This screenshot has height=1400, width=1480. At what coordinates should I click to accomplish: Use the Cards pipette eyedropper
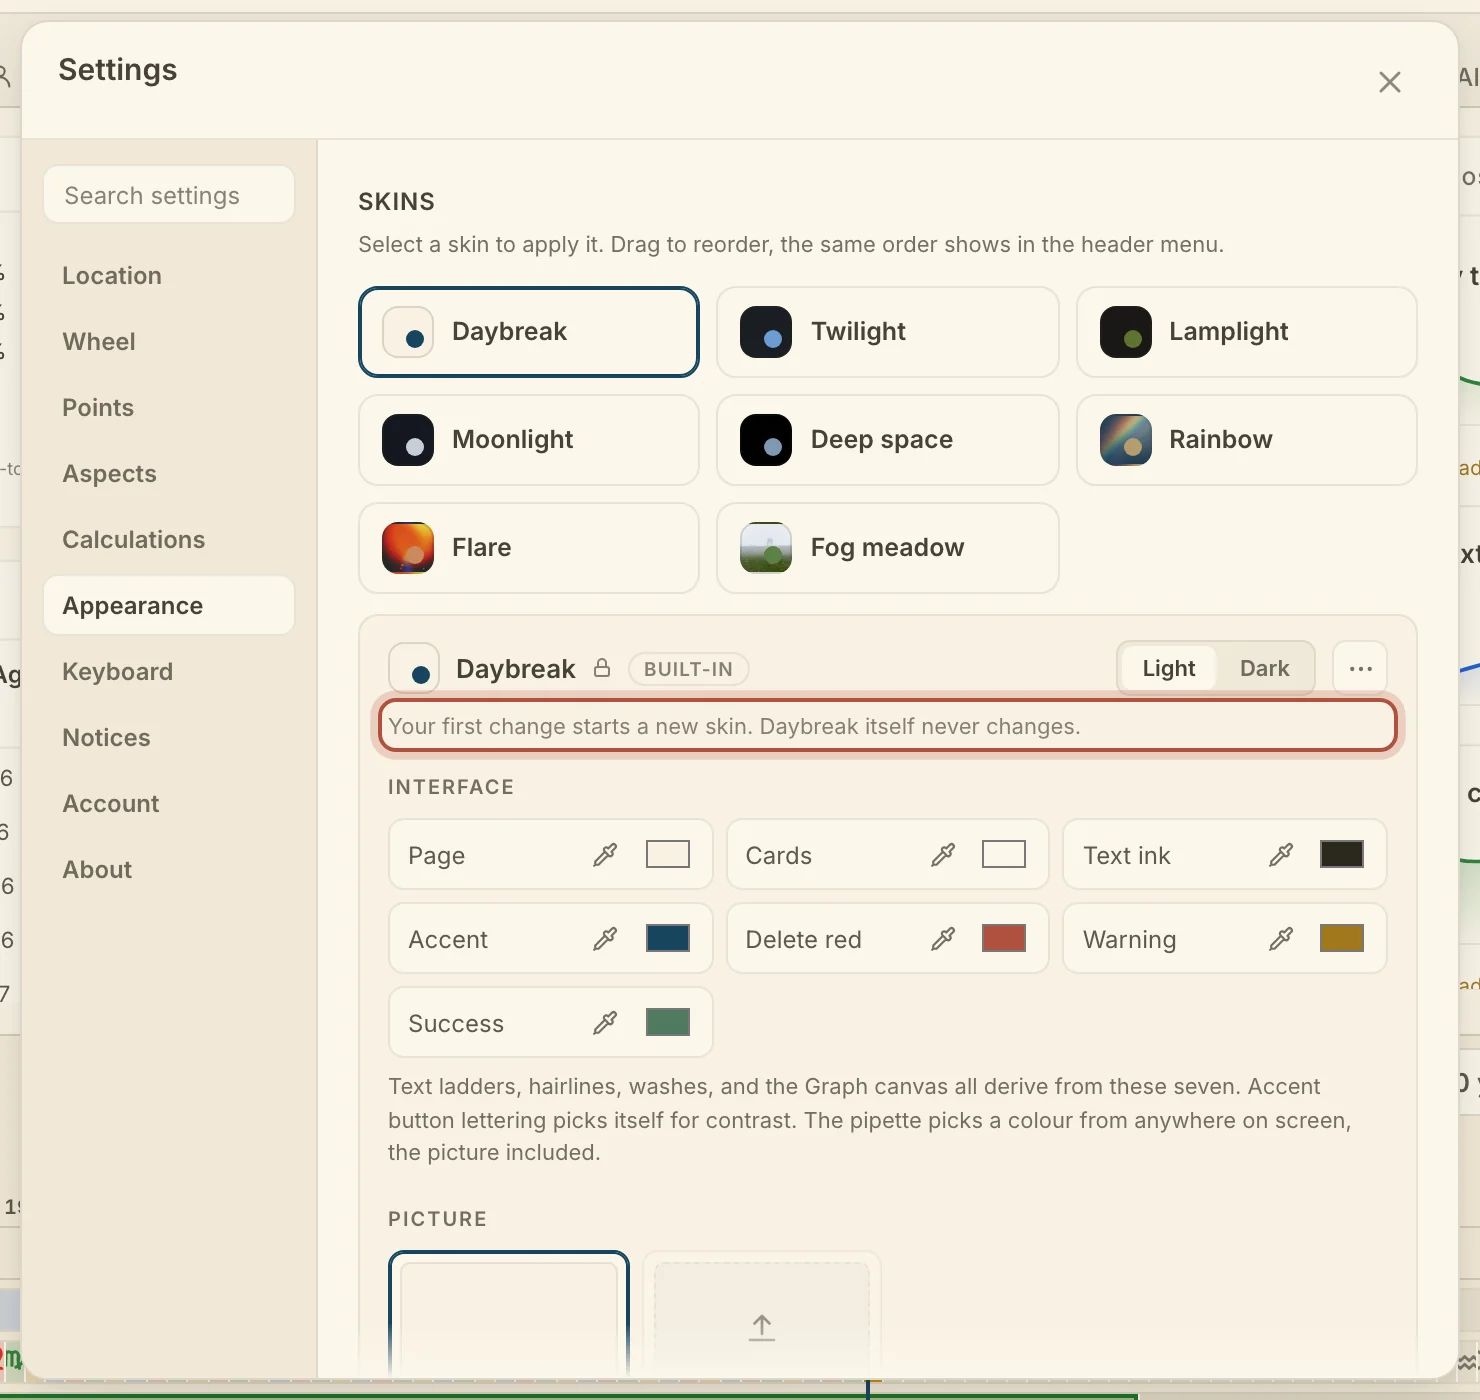pyautogui.click(x=943, y=855)
